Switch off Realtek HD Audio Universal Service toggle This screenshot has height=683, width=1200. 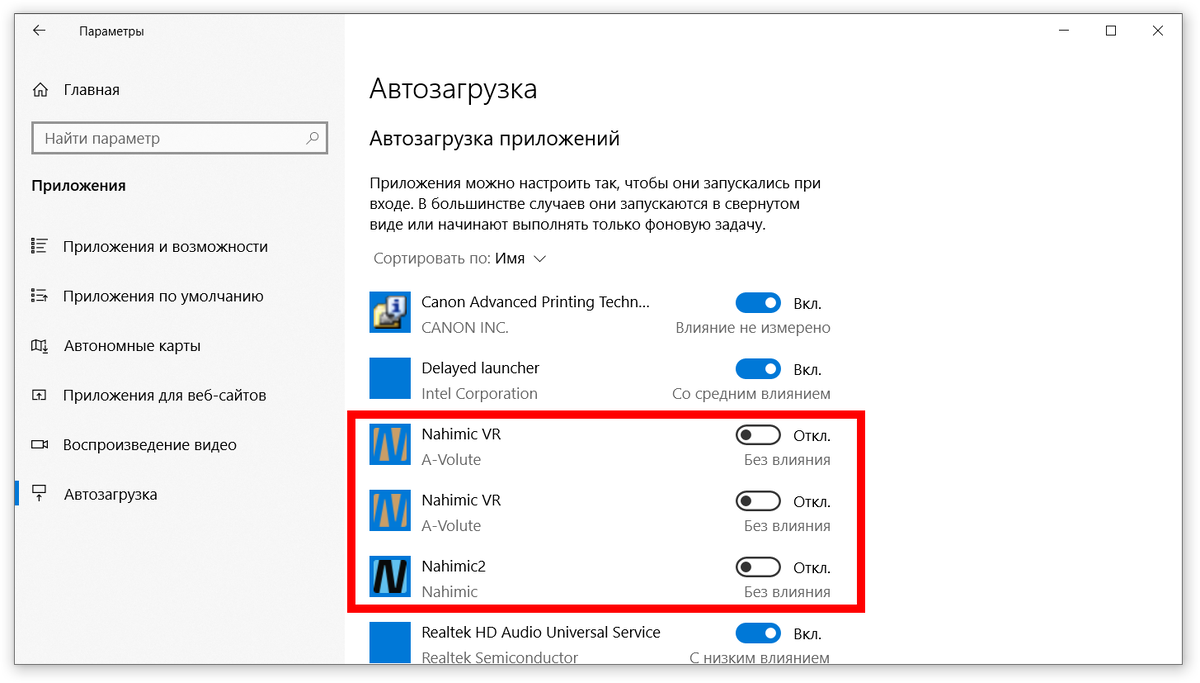coord(758,633)
